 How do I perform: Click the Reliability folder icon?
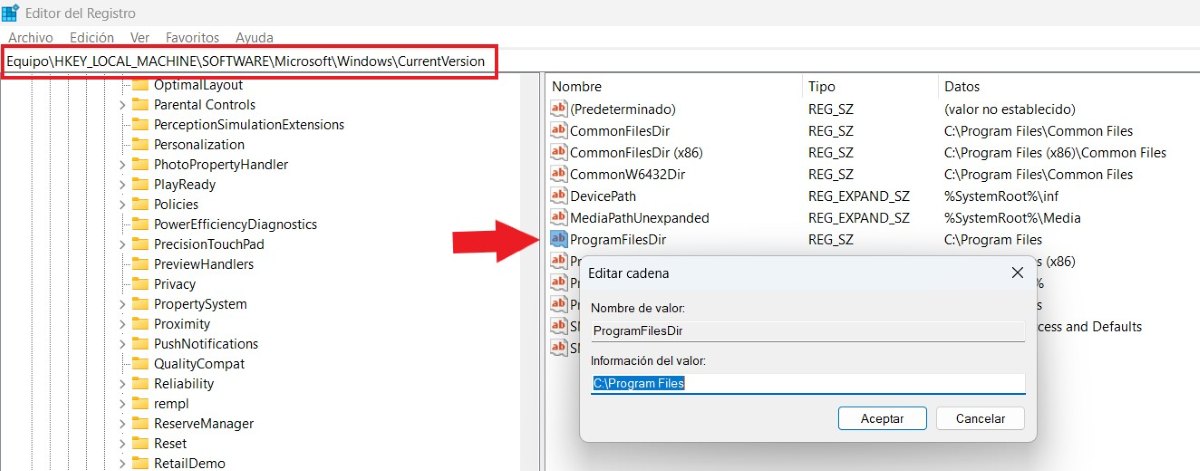coord(140,384)
